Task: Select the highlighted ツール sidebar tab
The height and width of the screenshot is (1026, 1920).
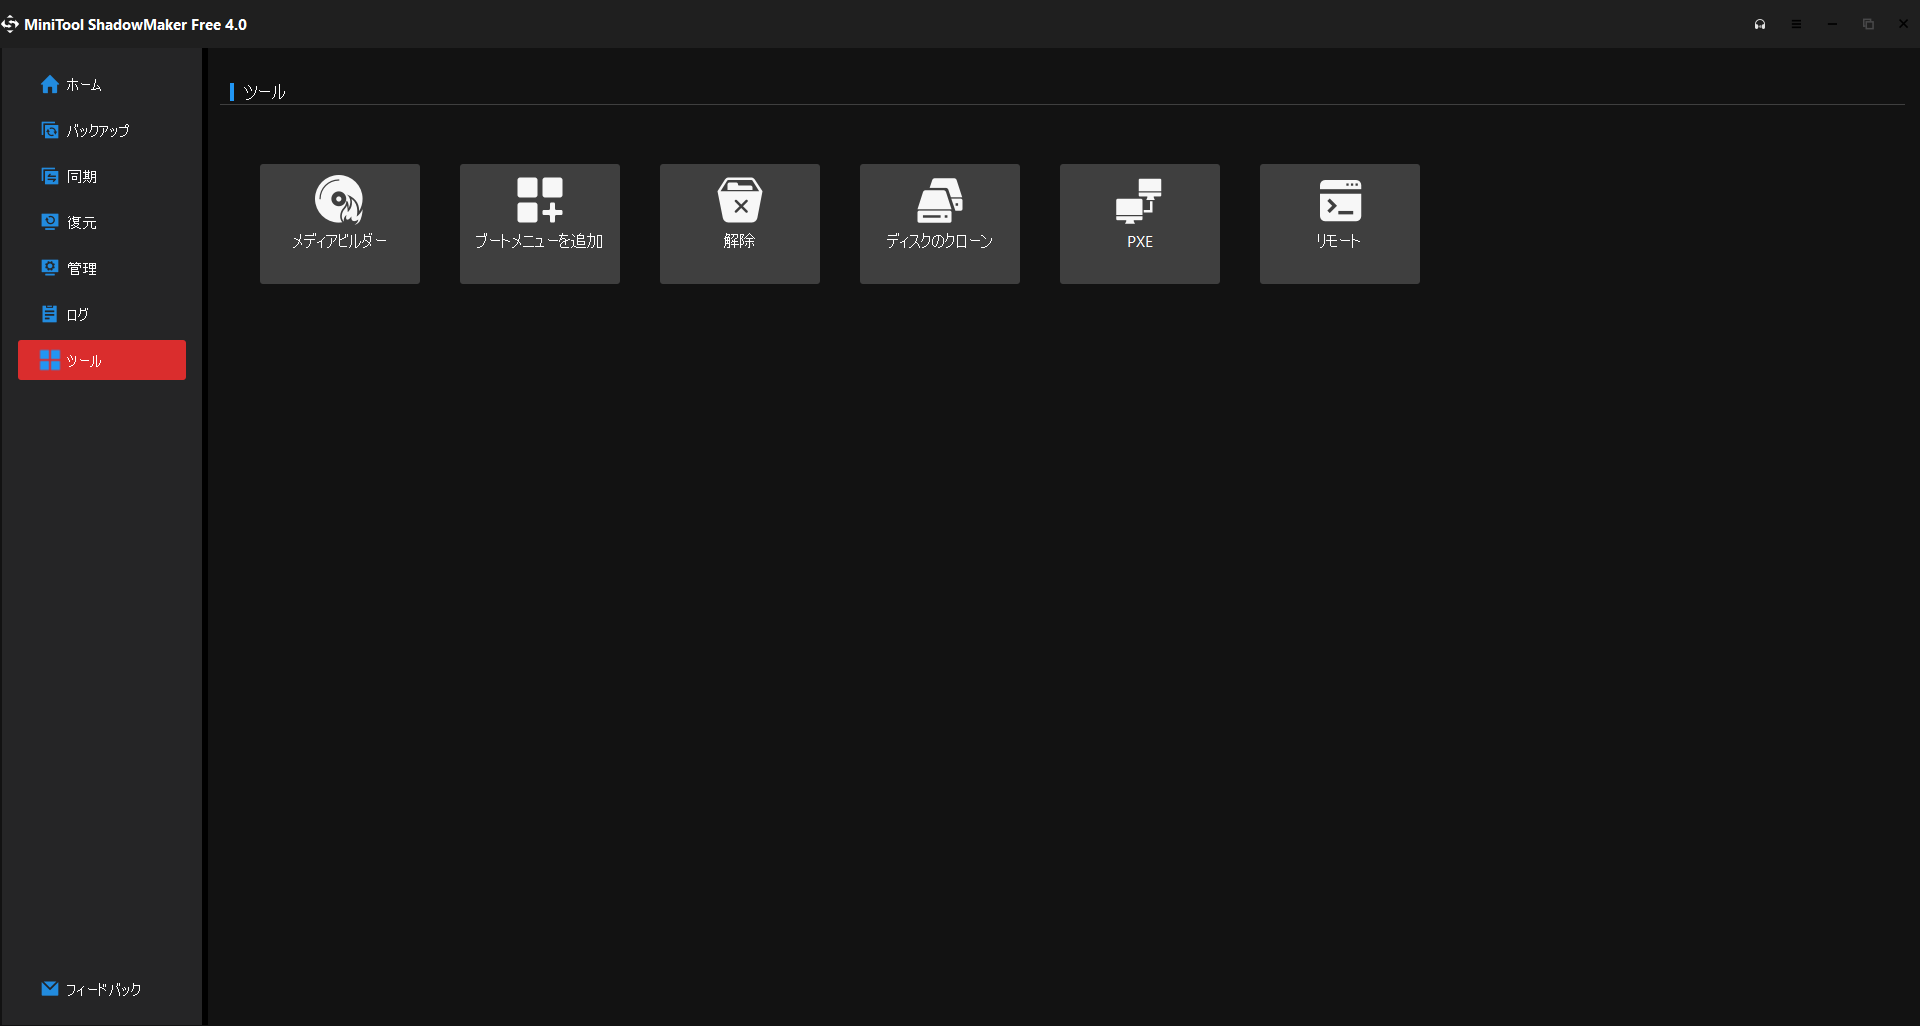Action: tap(102, 360)
